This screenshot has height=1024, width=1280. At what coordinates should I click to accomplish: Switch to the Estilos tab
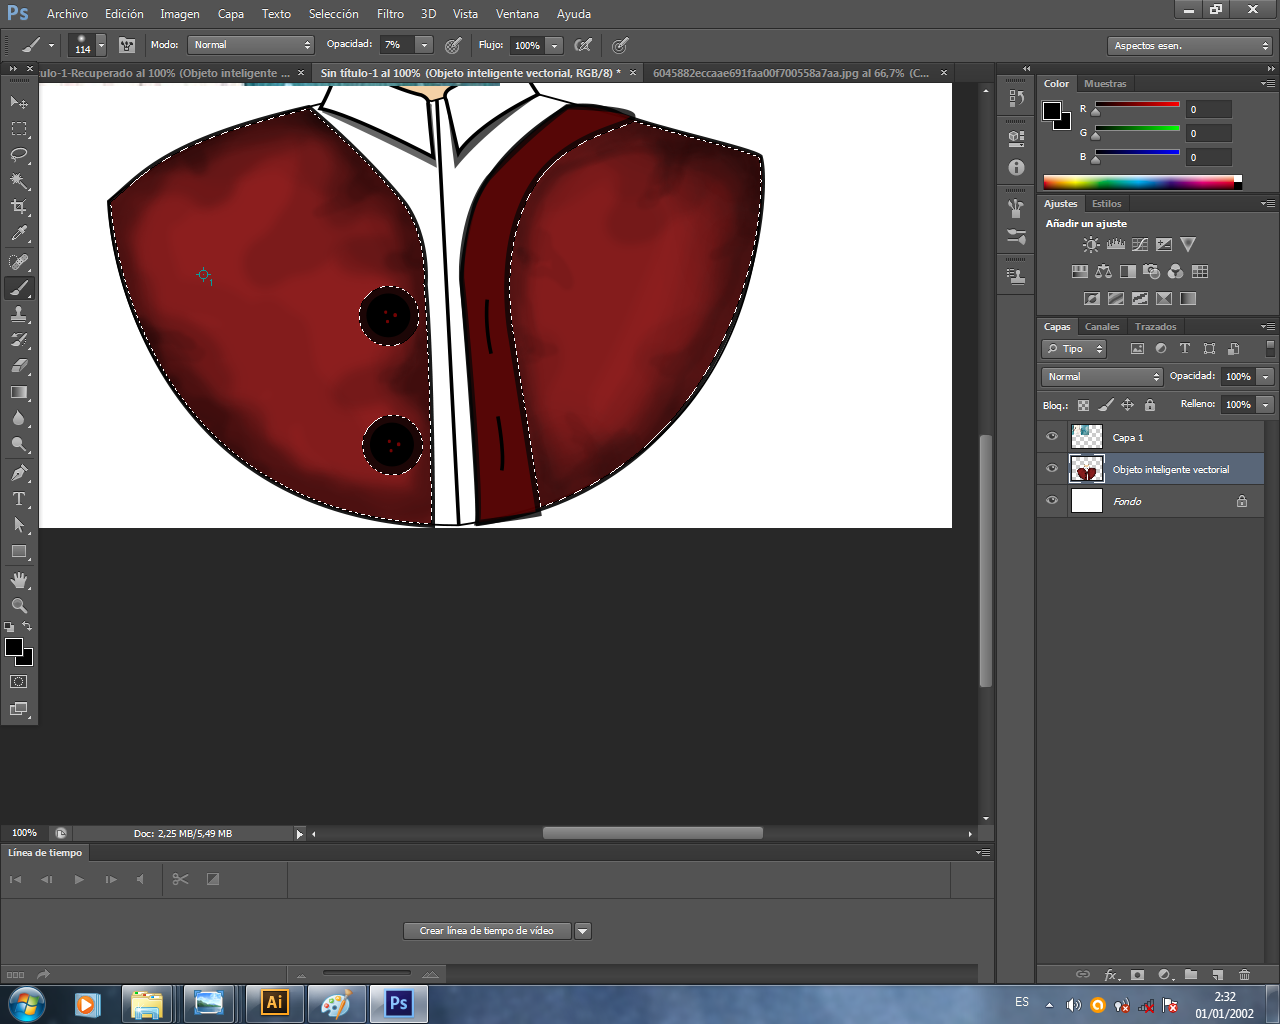click(1106, 204)
